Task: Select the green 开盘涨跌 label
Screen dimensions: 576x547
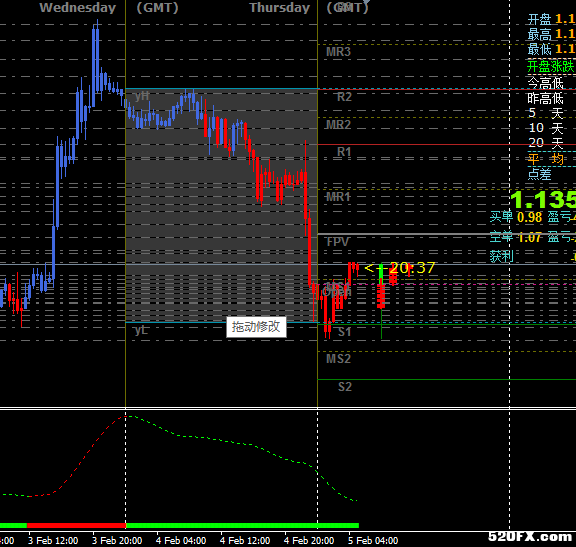Action: (x=551, y=66)
